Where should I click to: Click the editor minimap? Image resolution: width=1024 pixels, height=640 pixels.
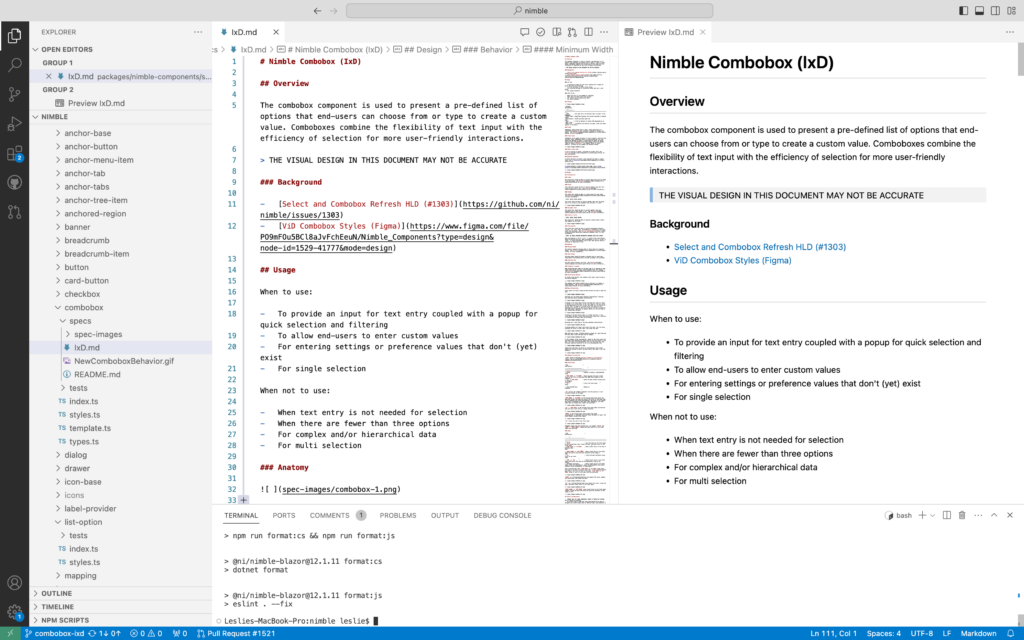pos(586,280)
